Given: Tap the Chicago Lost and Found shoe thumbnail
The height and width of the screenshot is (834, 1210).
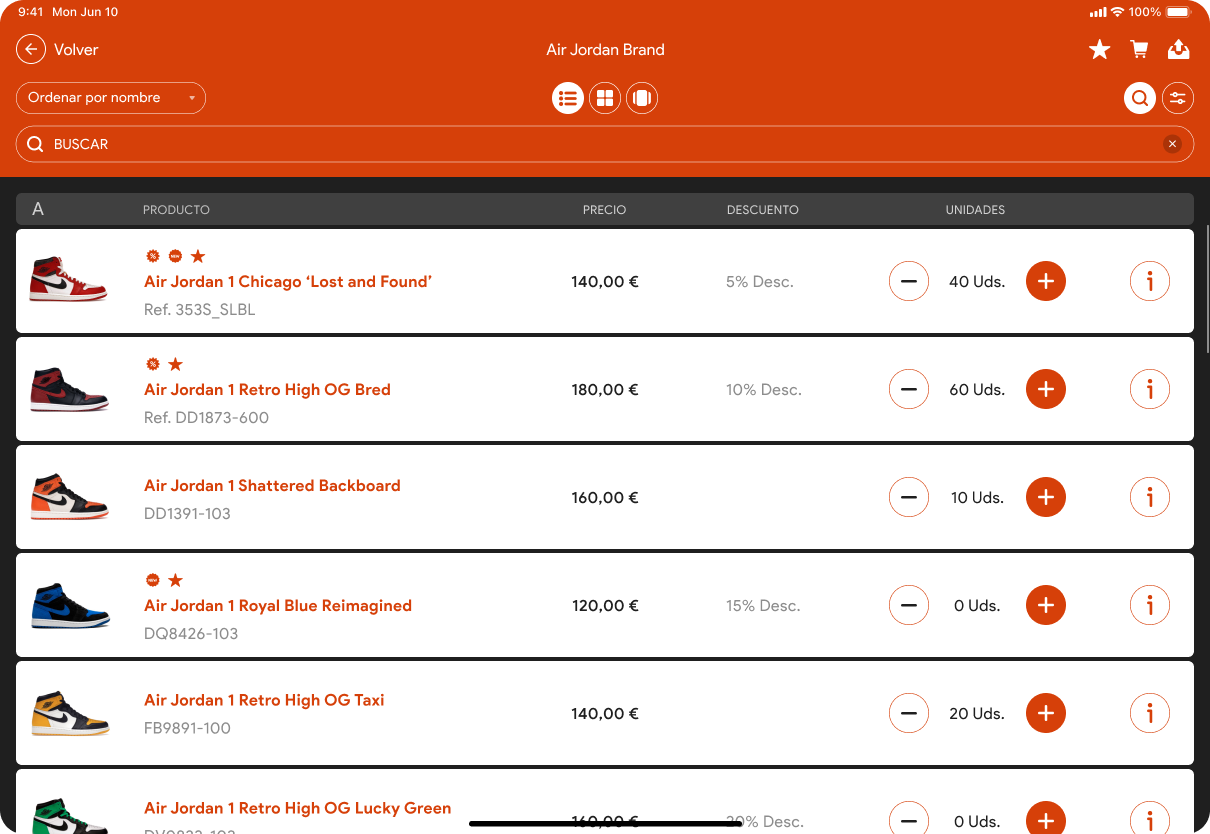Looking at the screenshot, I should click(69, 279).
